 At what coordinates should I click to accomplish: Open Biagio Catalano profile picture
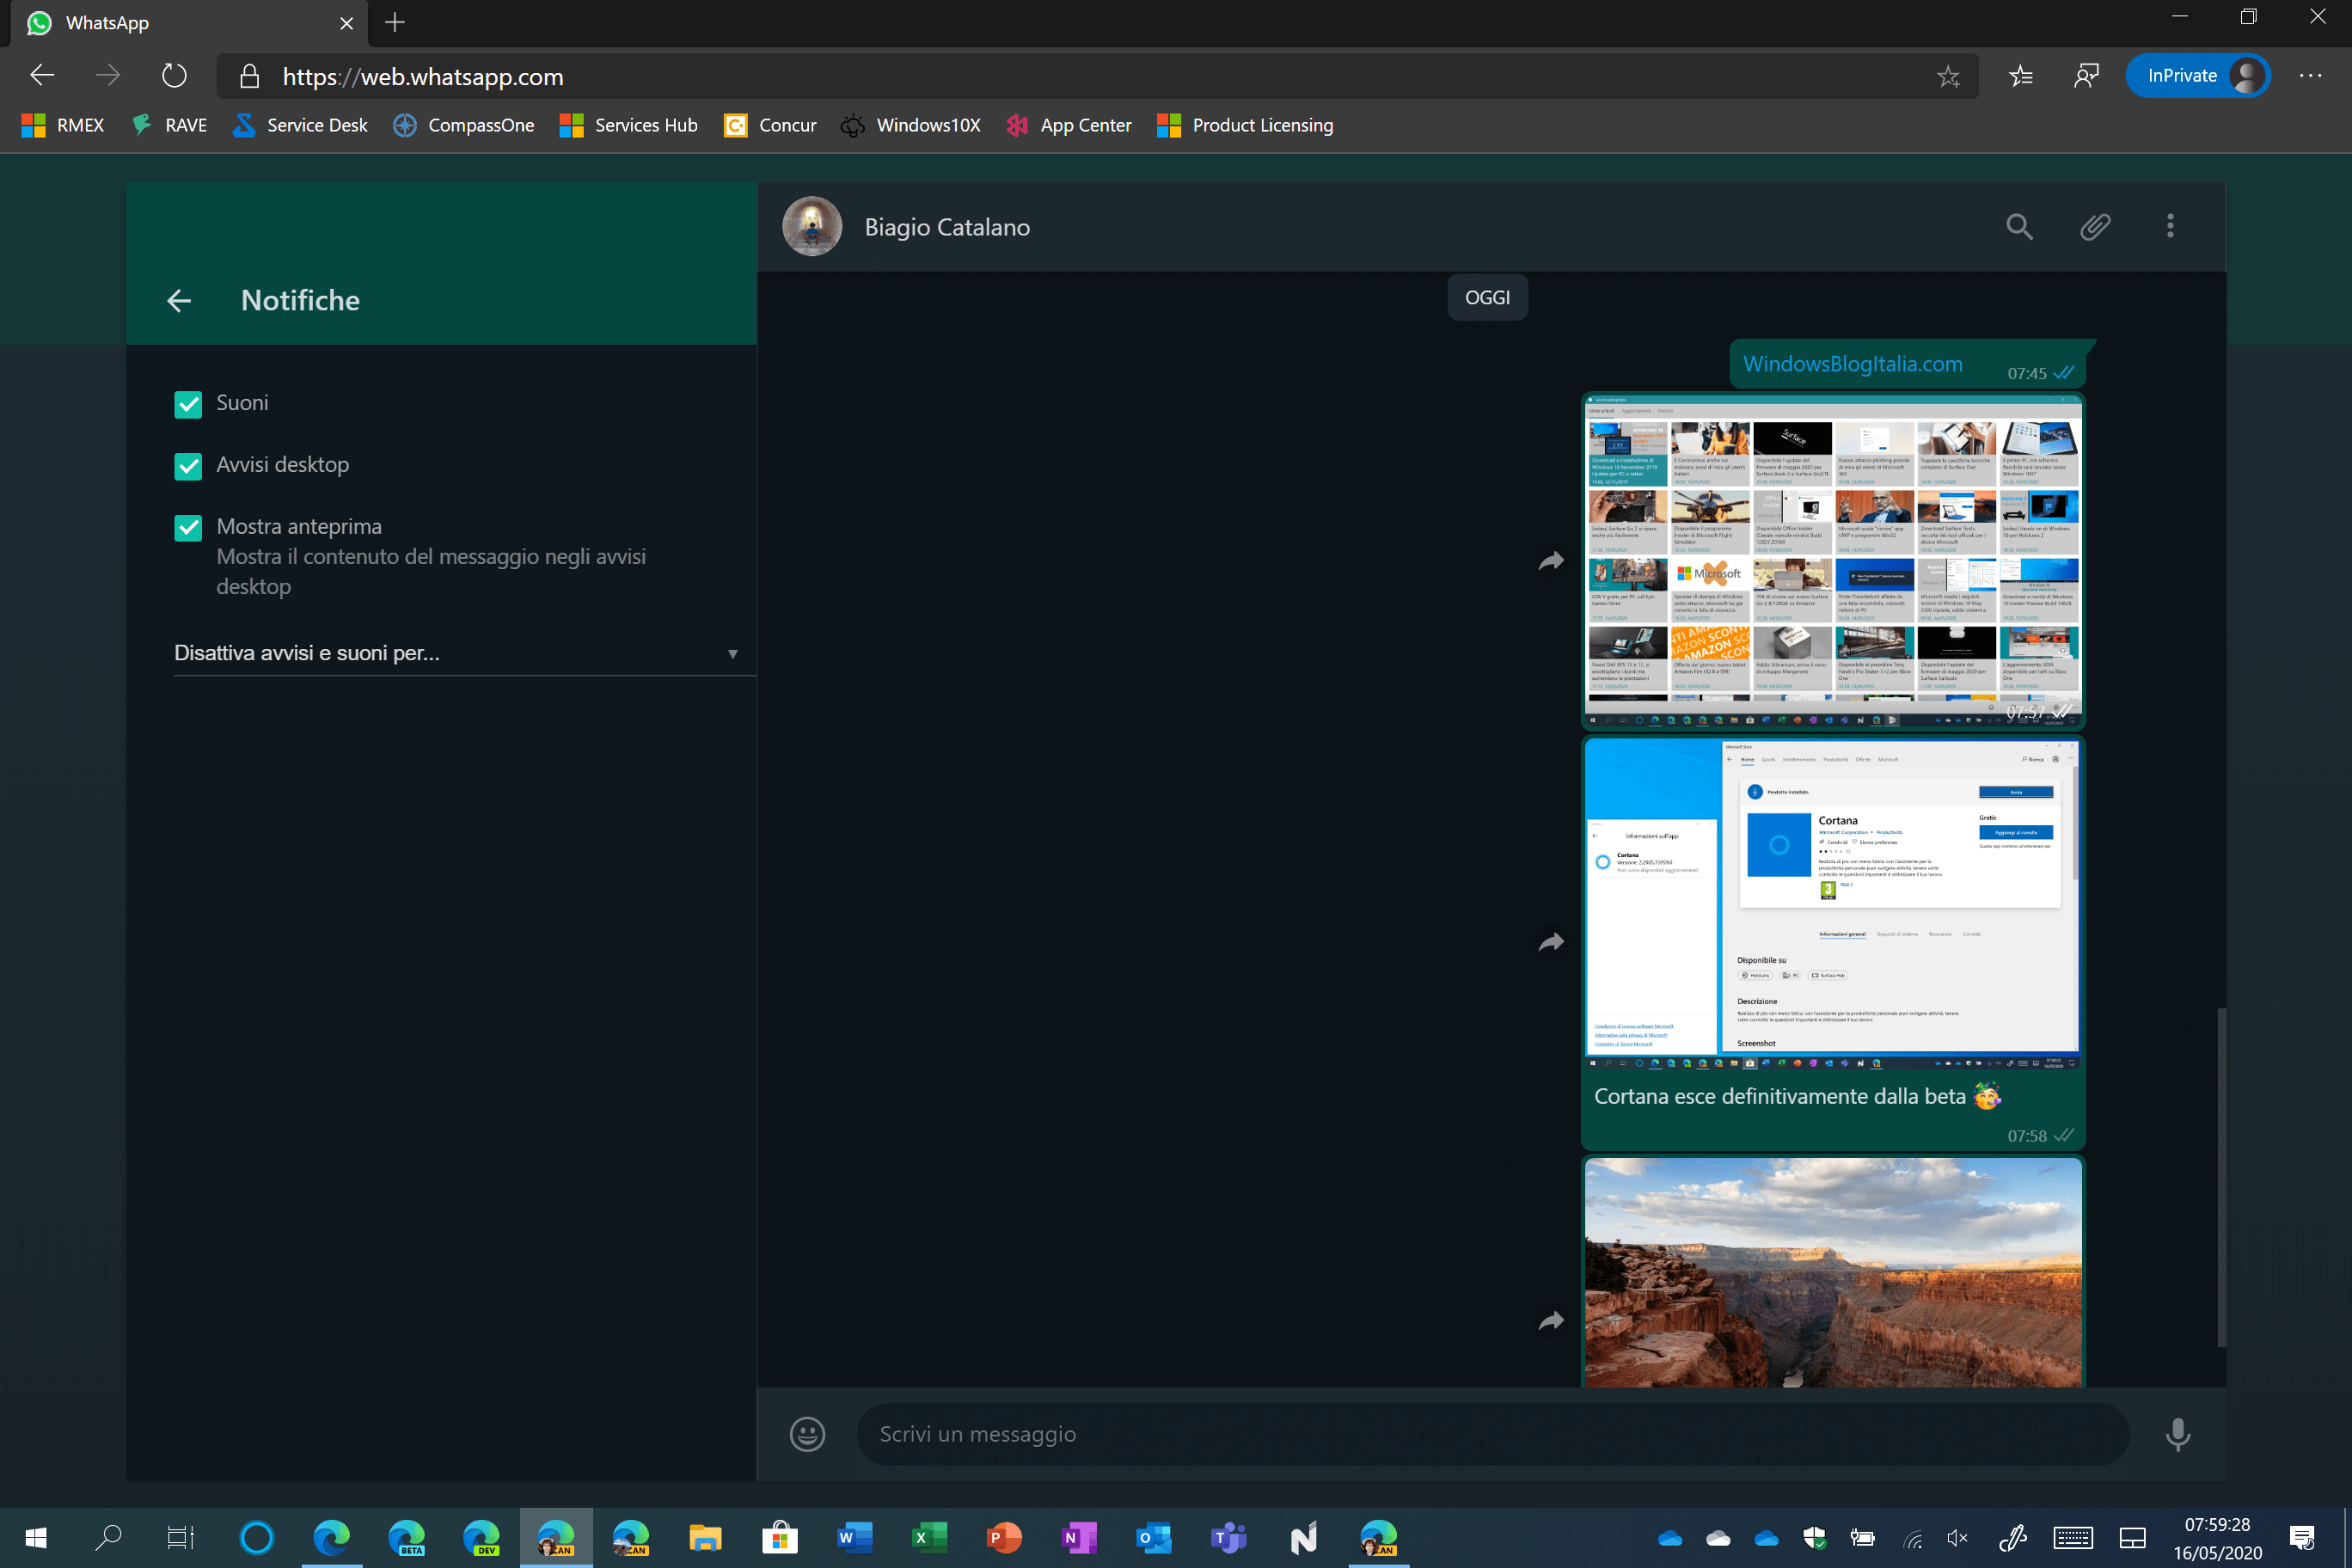pos(811,226)
